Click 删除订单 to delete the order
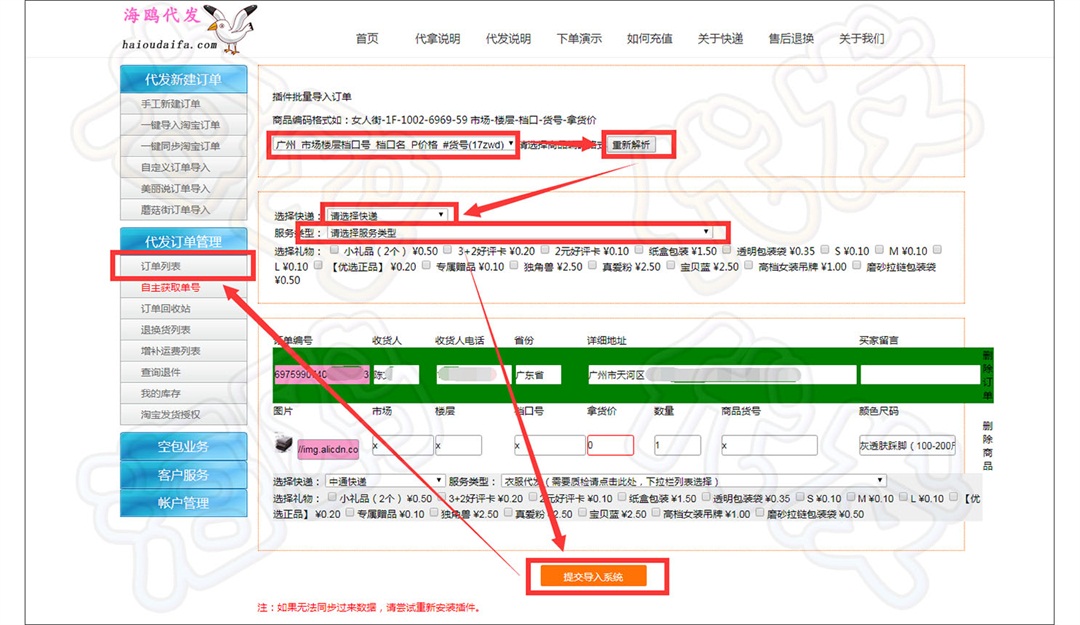Image resolution: width=1080 pixels, height=625 pixels. click(x=987, y=375)
